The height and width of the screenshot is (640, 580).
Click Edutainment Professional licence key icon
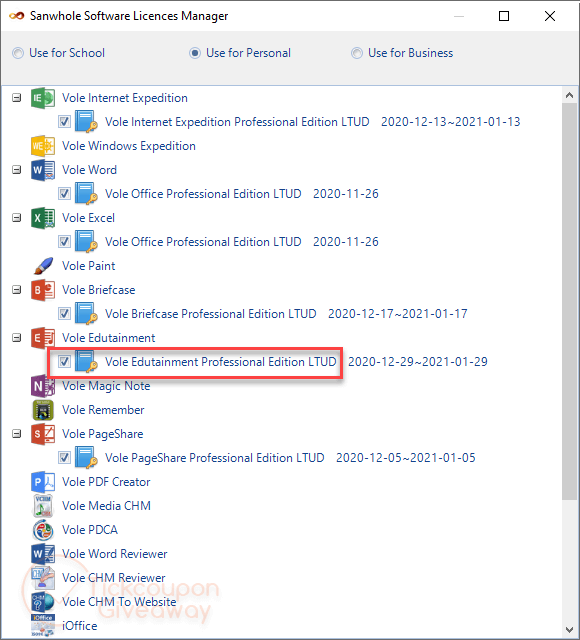point(87,362)
